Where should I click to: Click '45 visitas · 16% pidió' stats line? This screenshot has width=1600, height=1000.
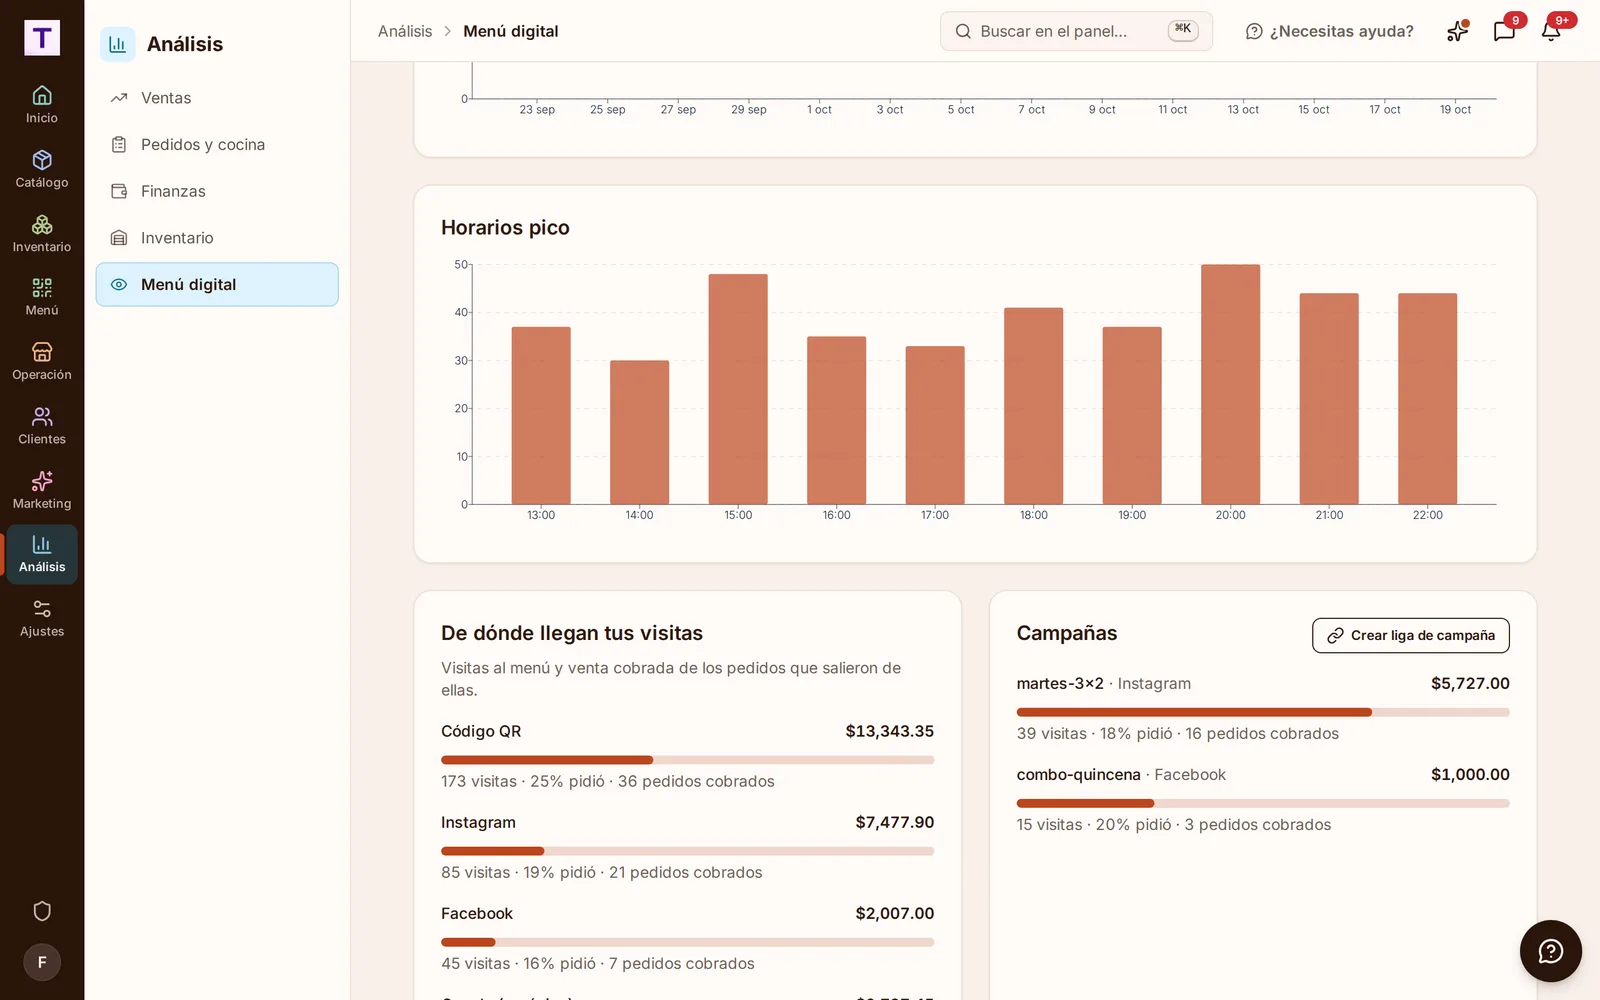click(x=598, y=964)
